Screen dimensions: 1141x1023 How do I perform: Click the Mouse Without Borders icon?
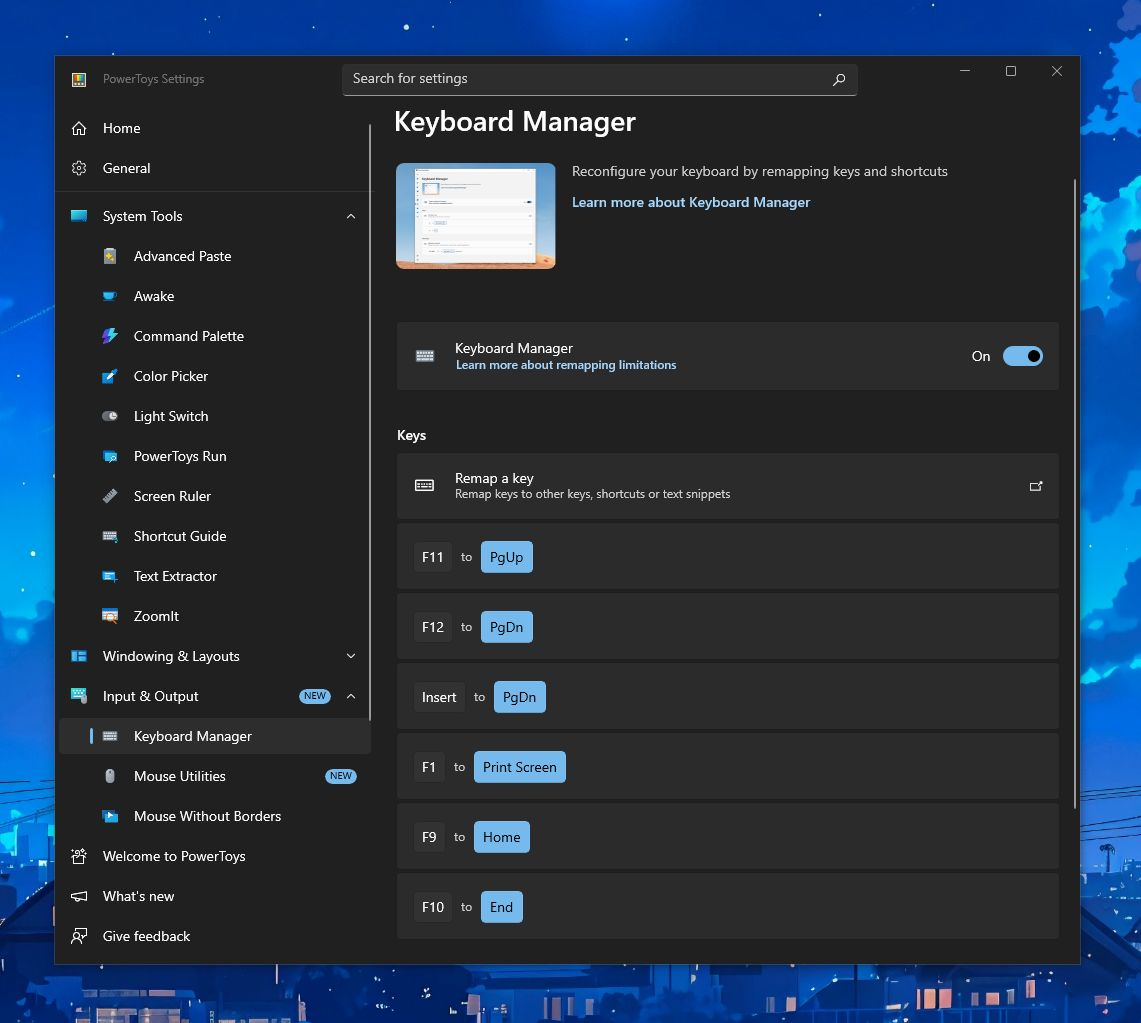pyautogui.click(x=110, y=816)
